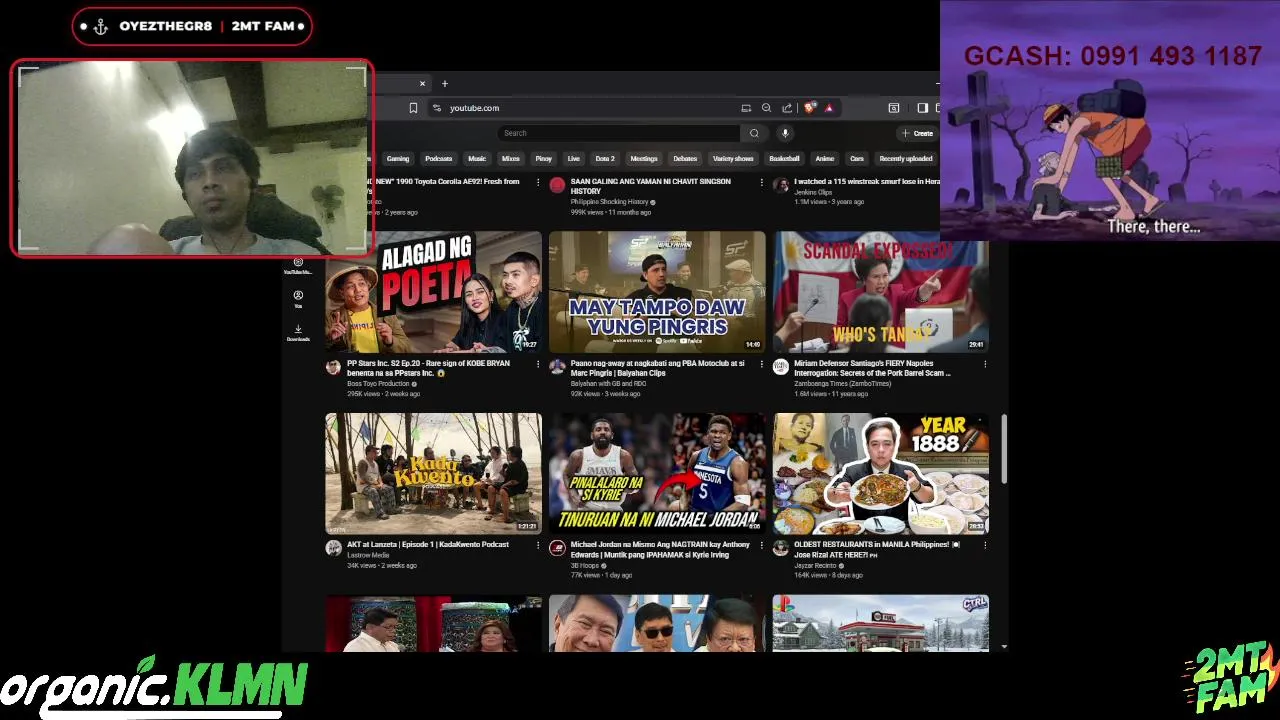Share this page via the share icon

(787, 108)
